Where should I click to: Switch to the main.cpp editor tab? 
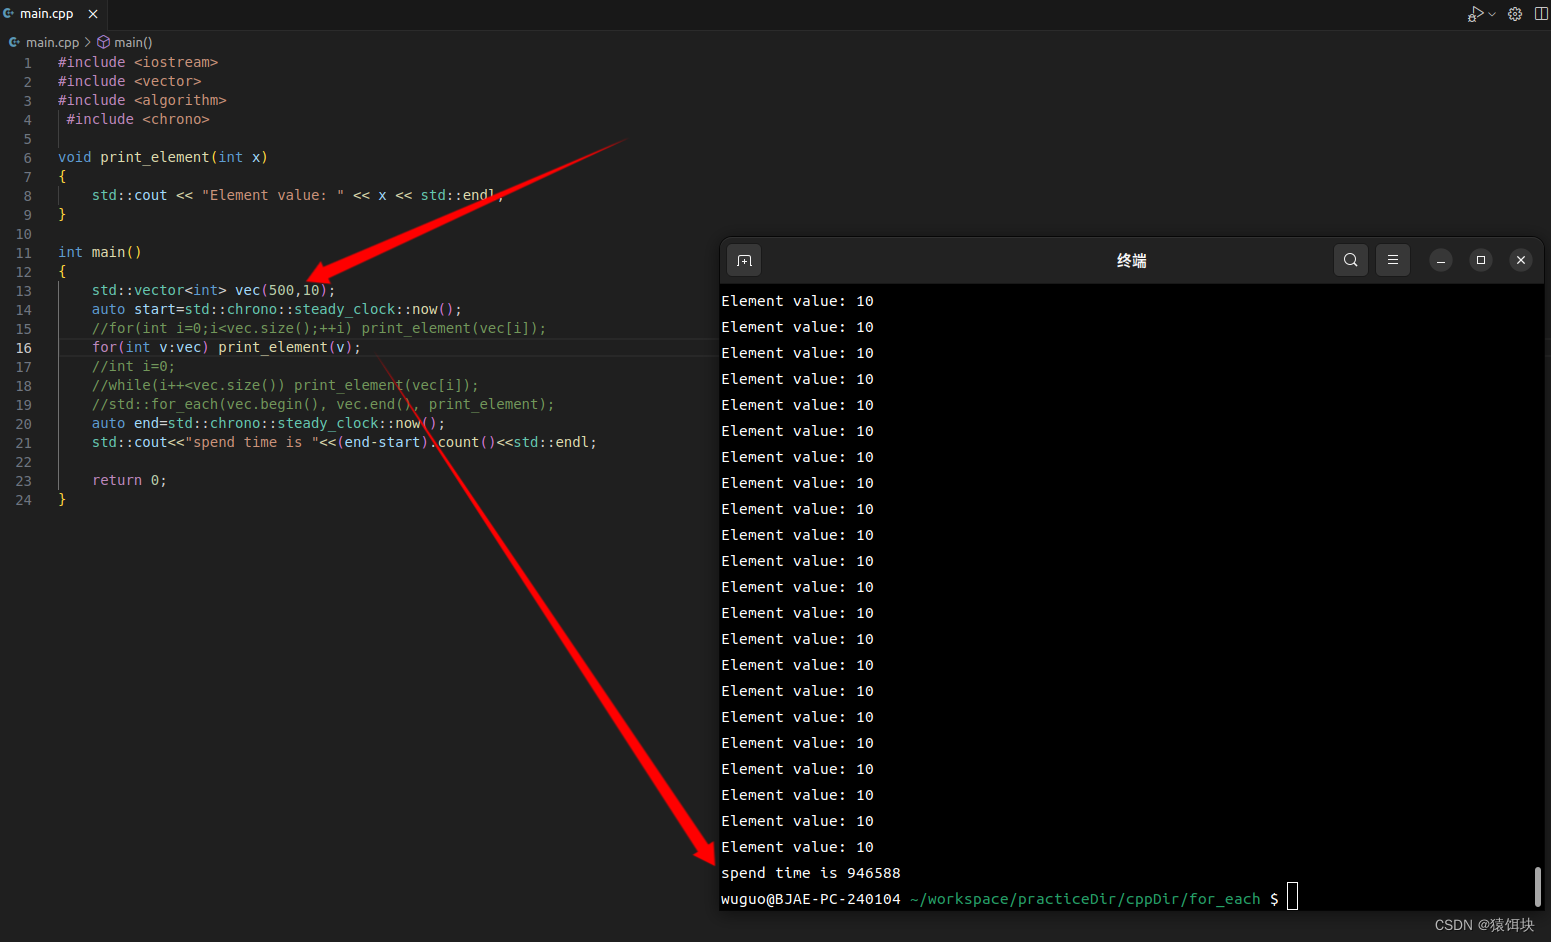pyautogui.click(x=45, y=14)
